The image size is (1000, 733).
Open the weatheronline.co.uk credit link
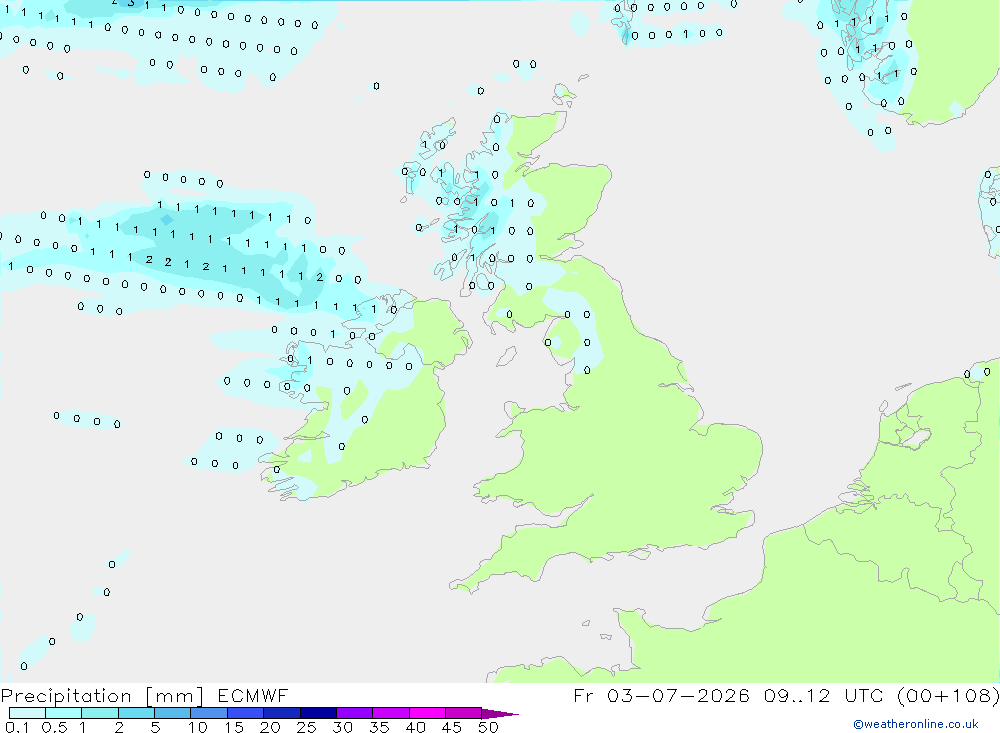(916, 724)
